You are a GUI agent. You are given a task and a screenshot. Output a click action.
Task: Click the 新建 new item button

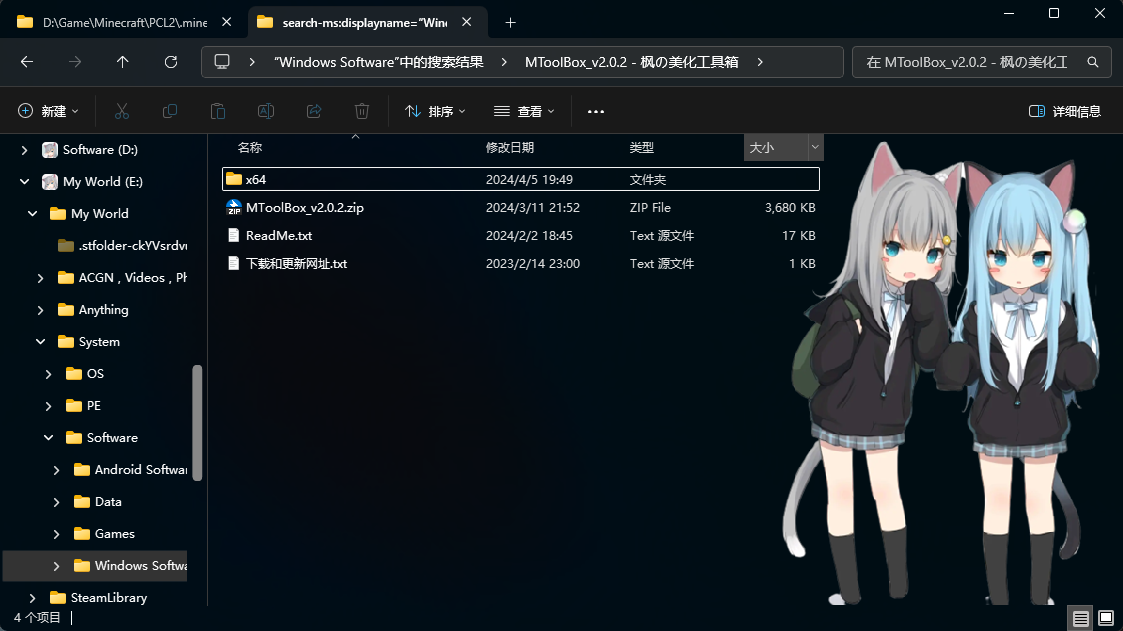point(48,111)
